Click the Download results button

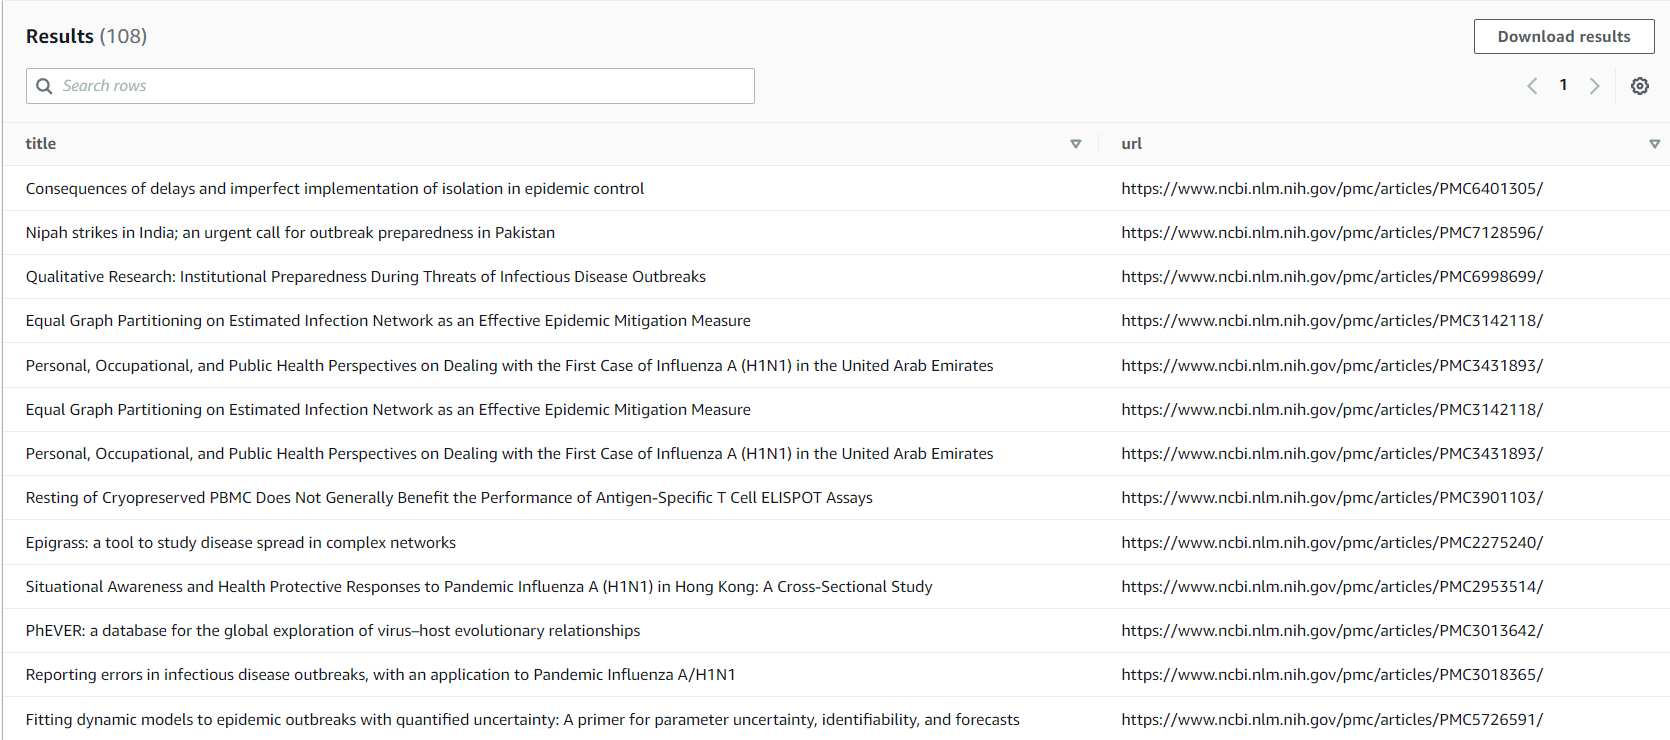pos(1563,37)
